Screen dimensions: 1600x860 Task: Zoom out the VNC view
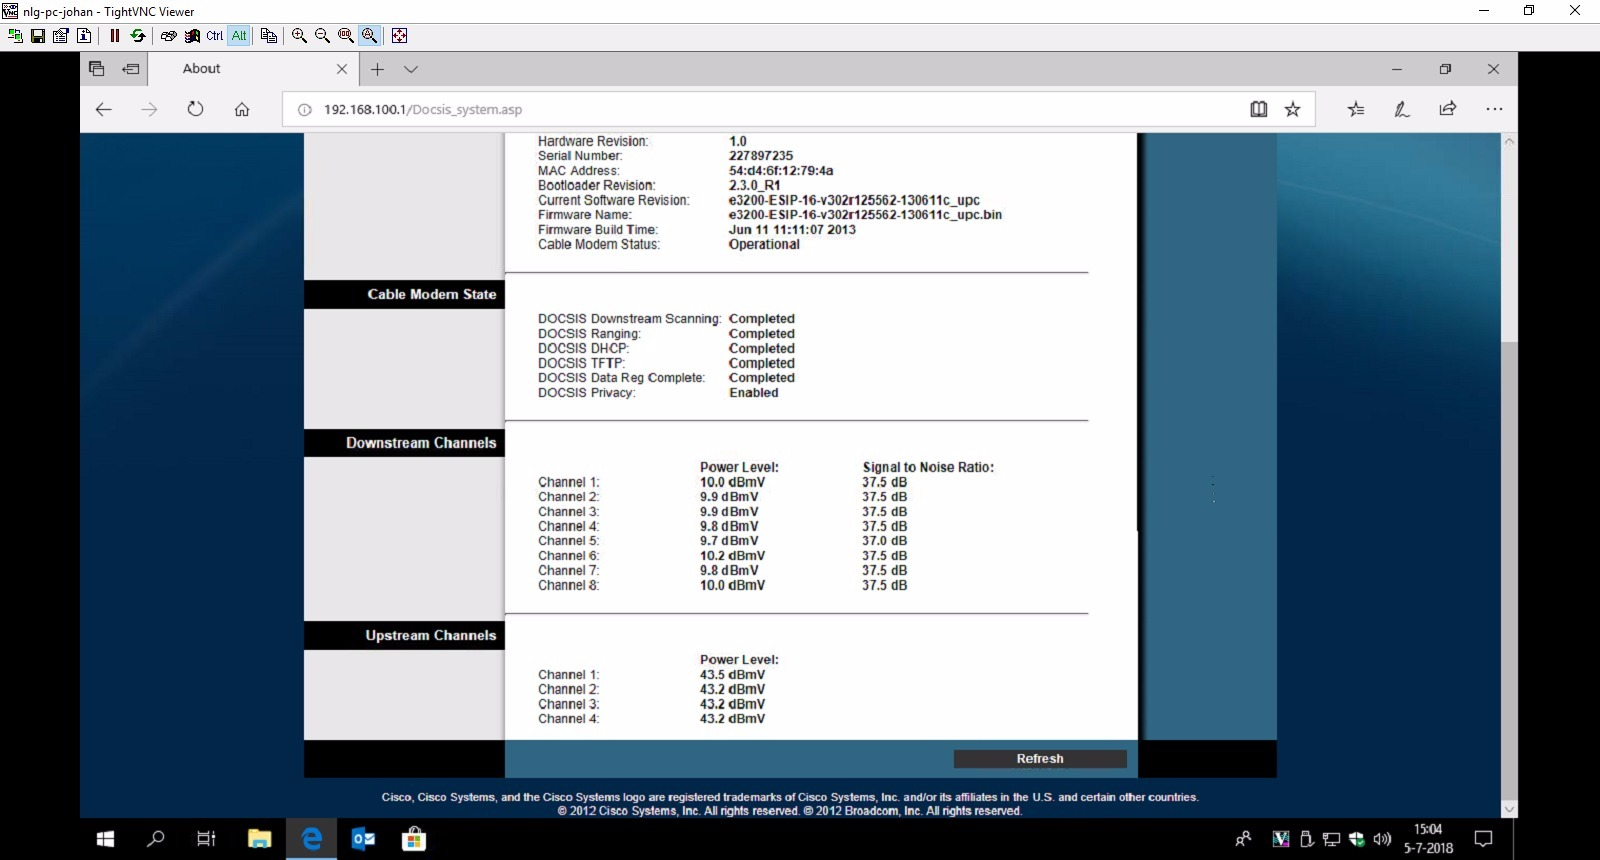(x=322, y=36)
